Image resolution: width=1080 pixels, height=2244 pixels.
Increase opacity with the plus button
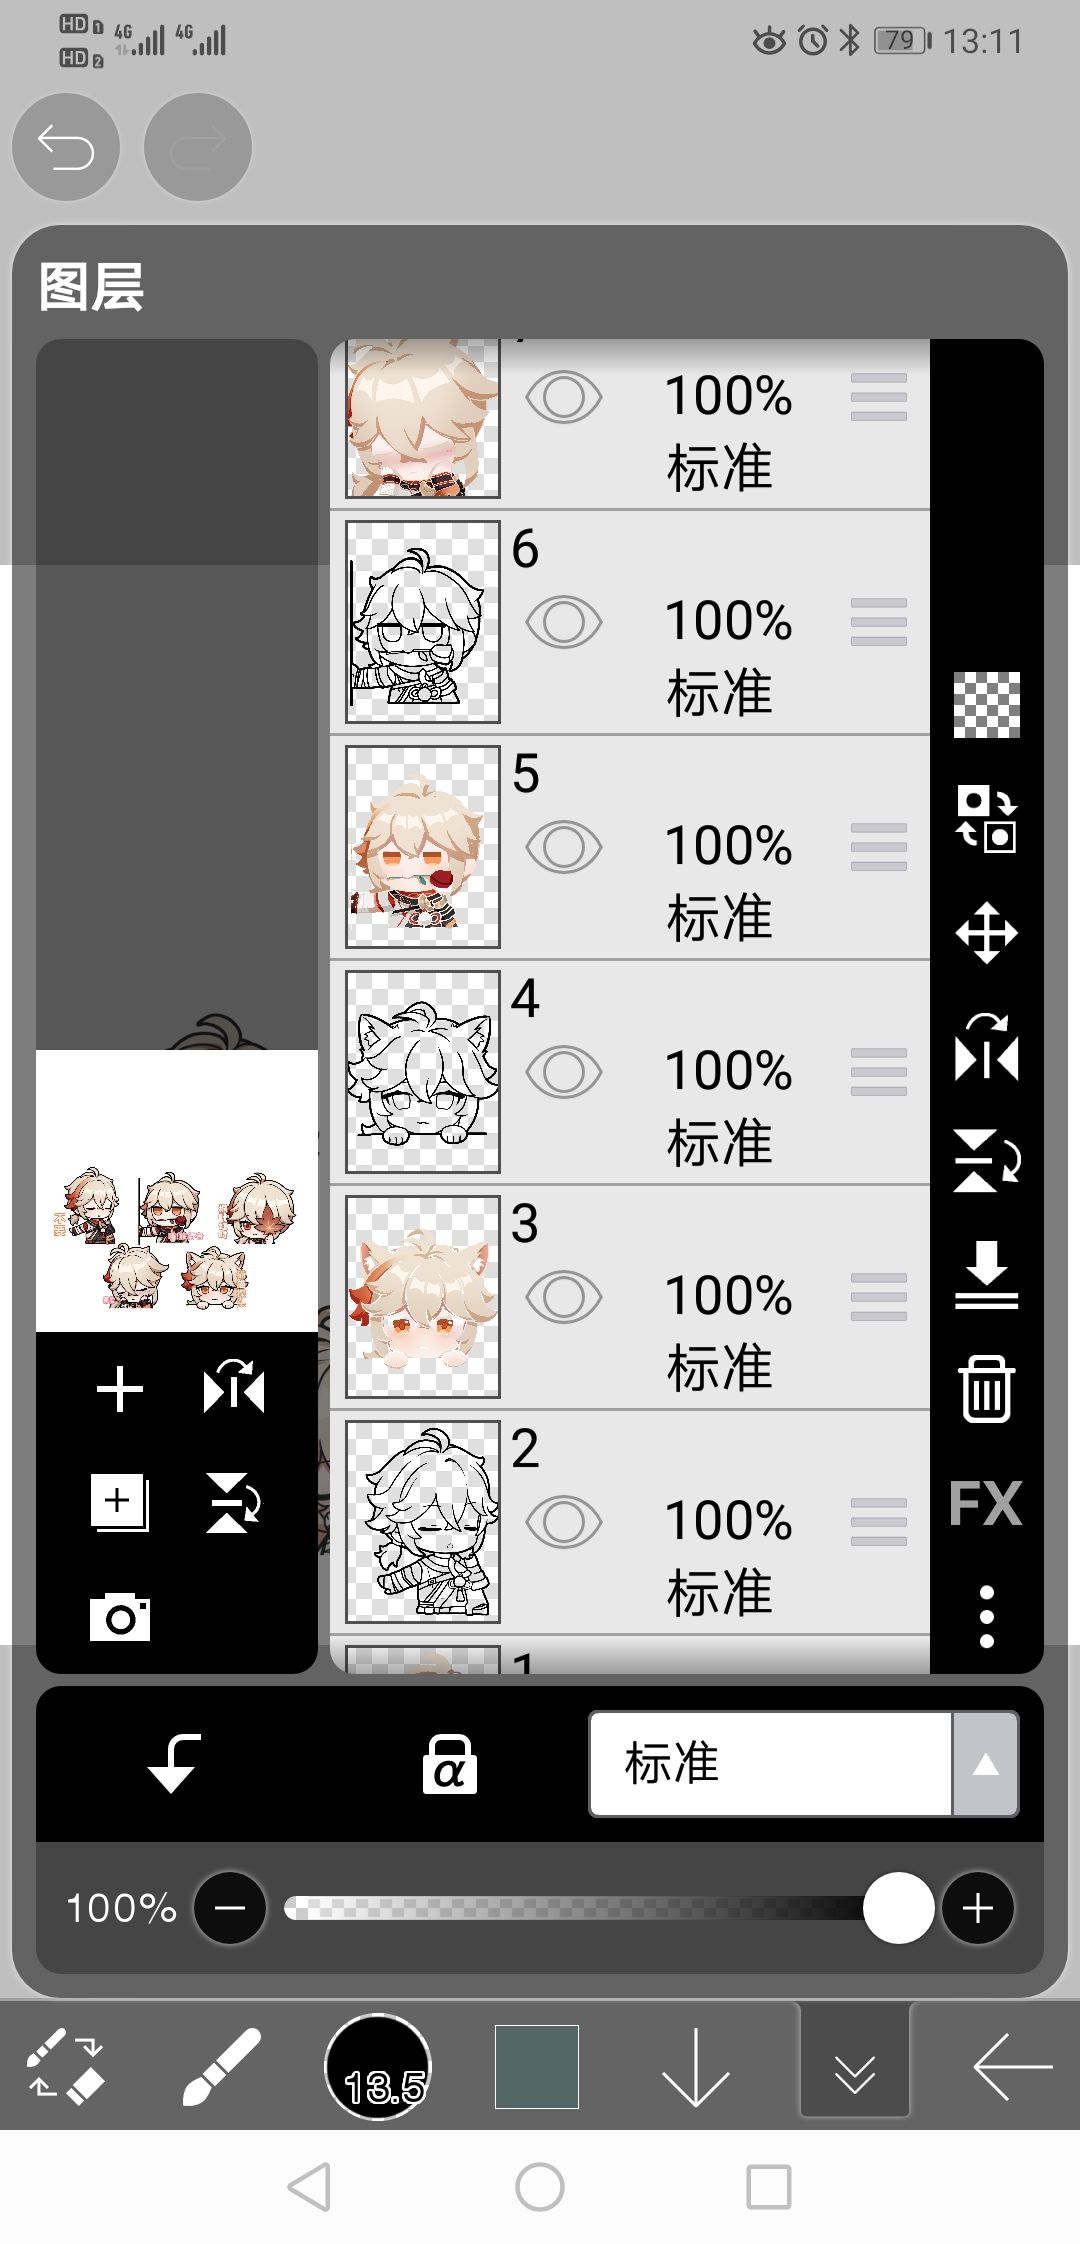(x=977, y=1908)
